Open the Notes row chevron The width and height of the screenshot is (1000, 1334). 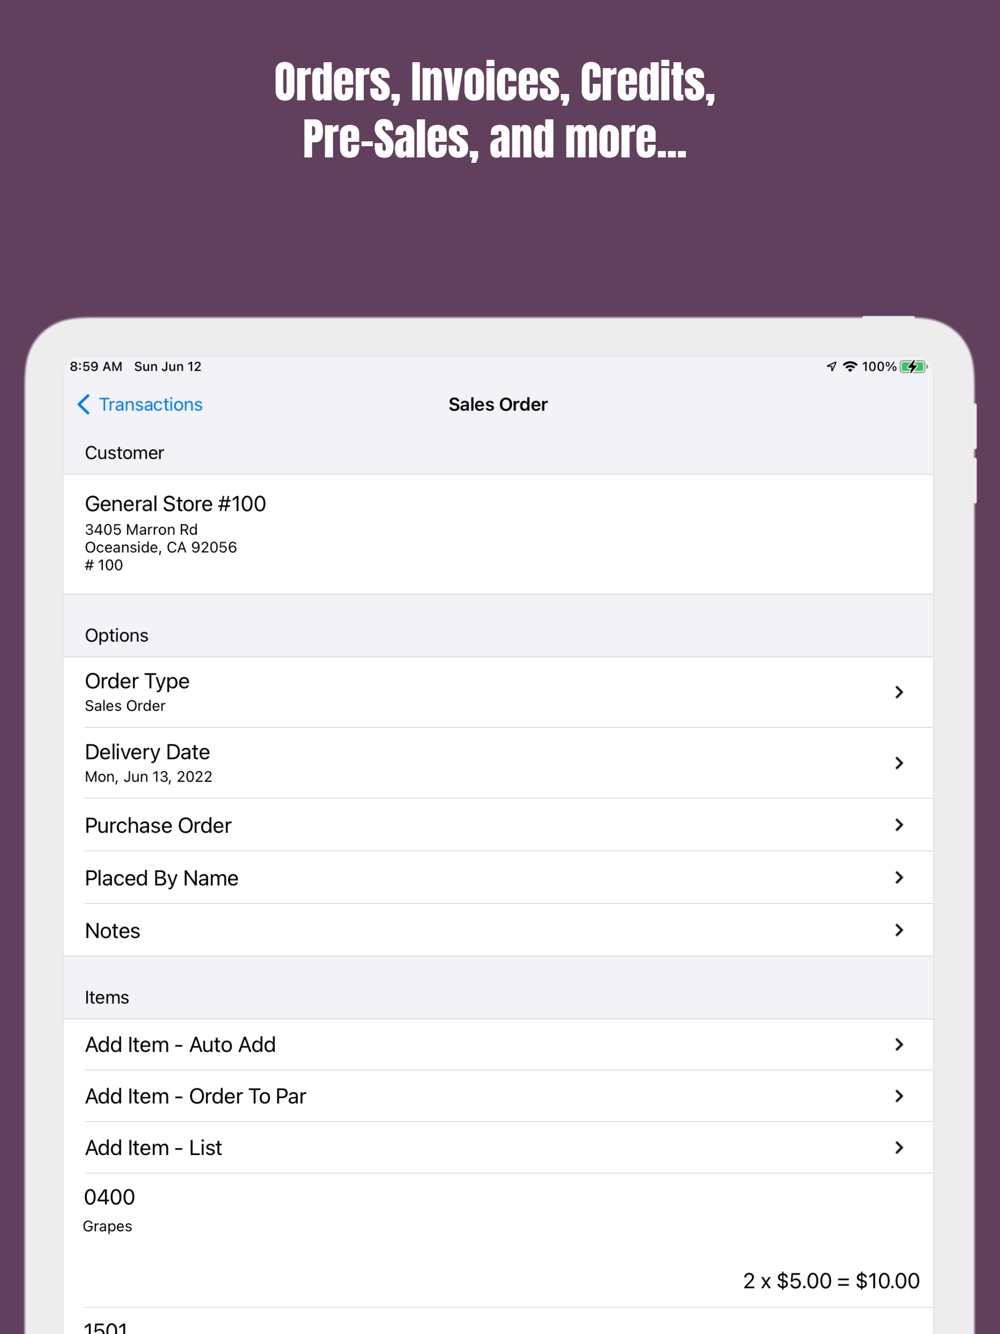tap(899, 930)
